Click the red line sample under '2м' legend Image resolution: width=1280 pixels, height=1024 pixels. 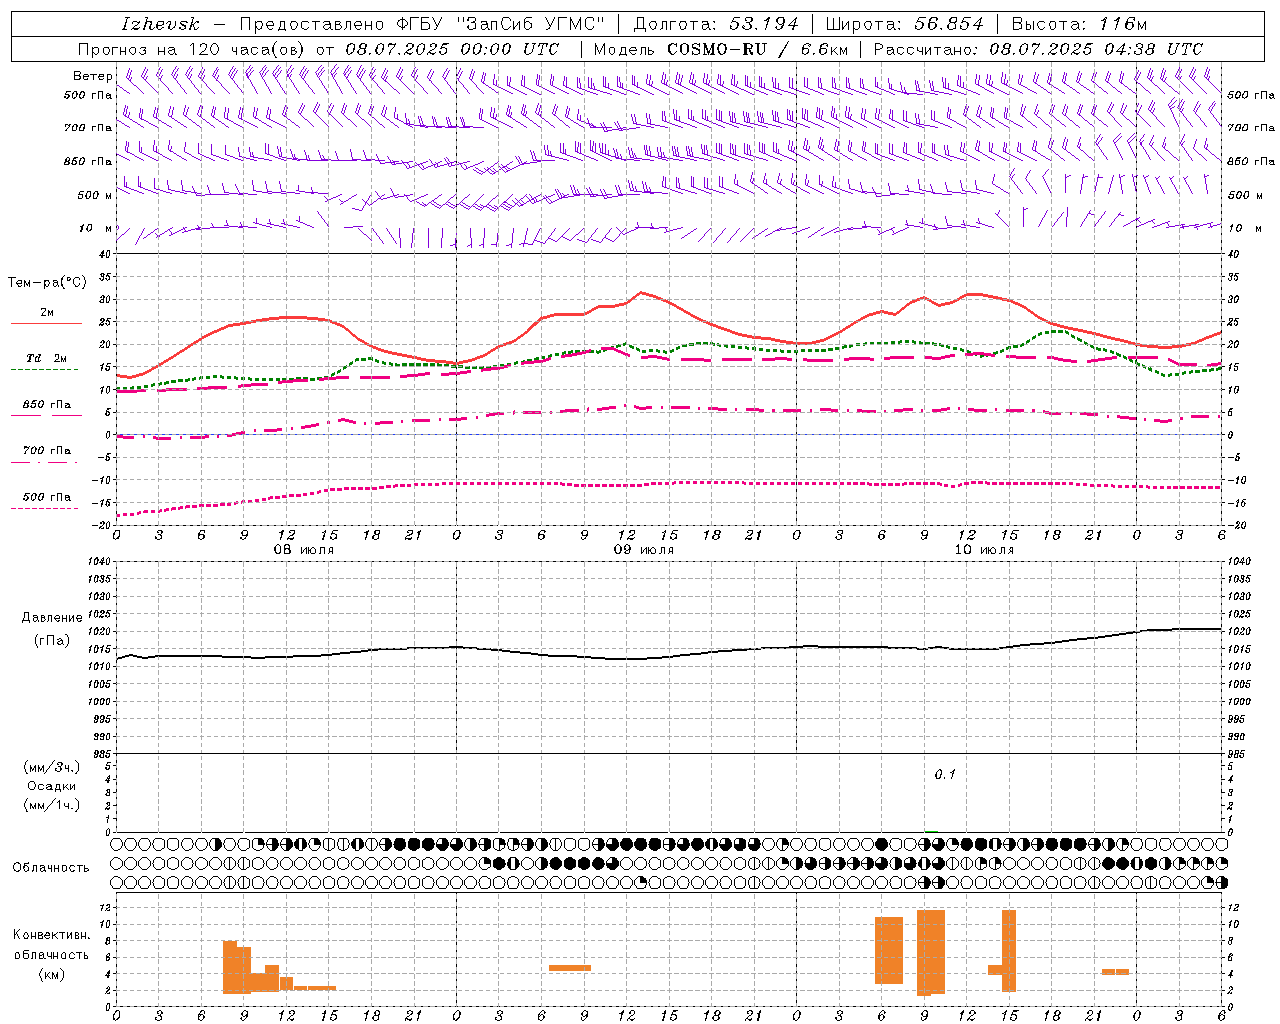pos(46,324)
